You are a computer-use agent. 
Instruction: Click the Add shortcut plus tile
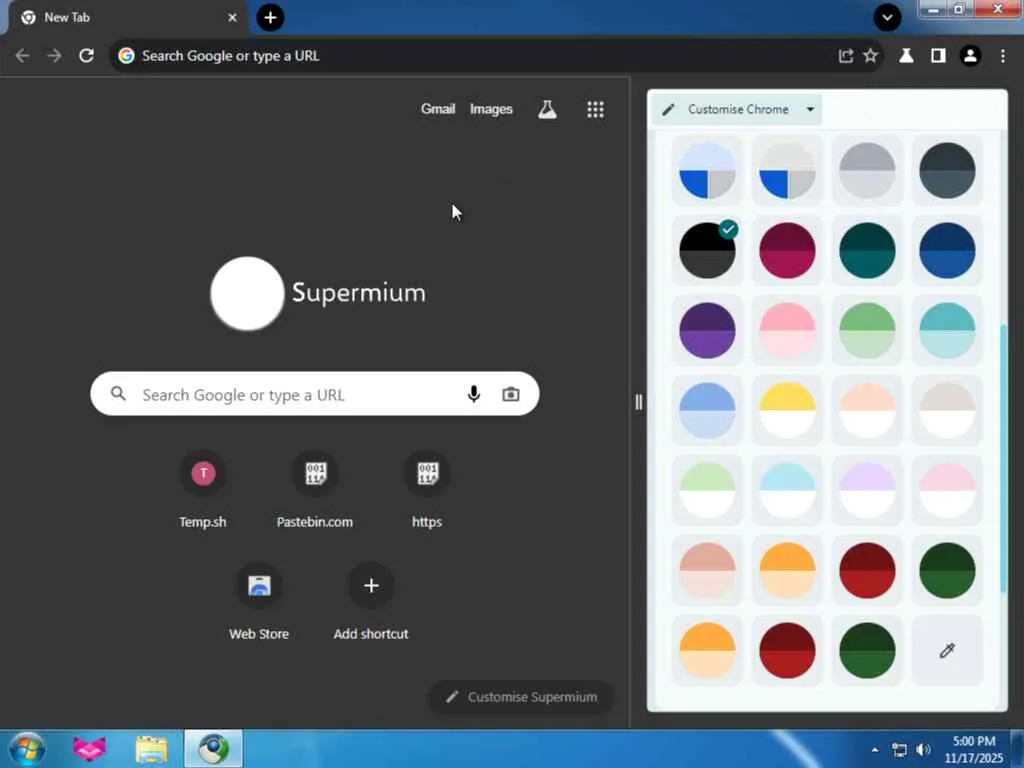tap(371, 601)
